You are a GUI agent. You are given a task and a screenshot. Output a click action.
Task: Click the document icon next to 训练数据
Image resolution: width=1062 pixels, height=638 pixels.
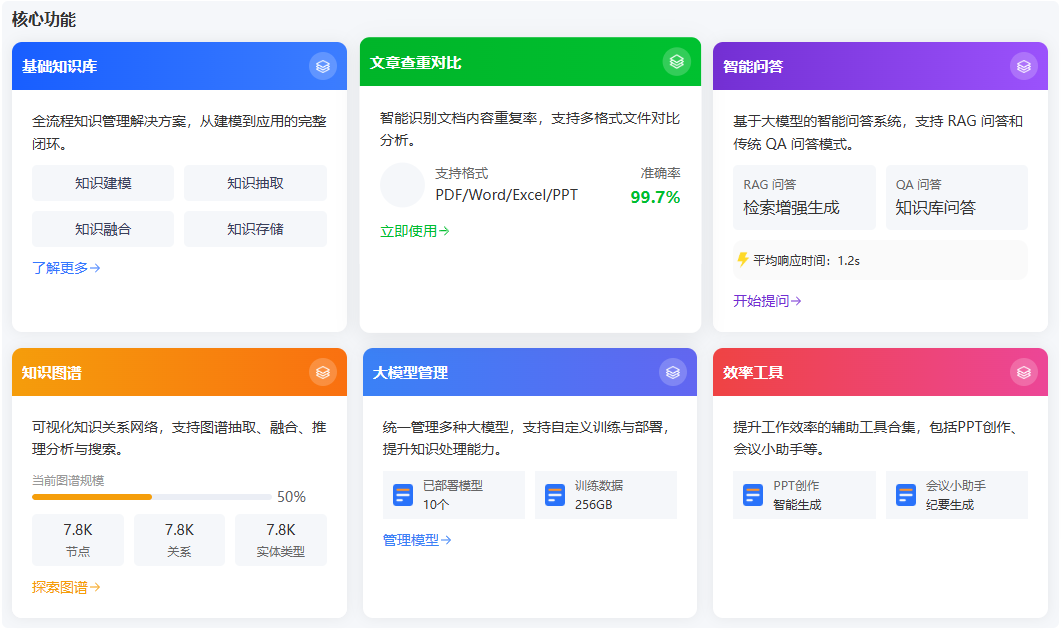(x=555, y=495)
